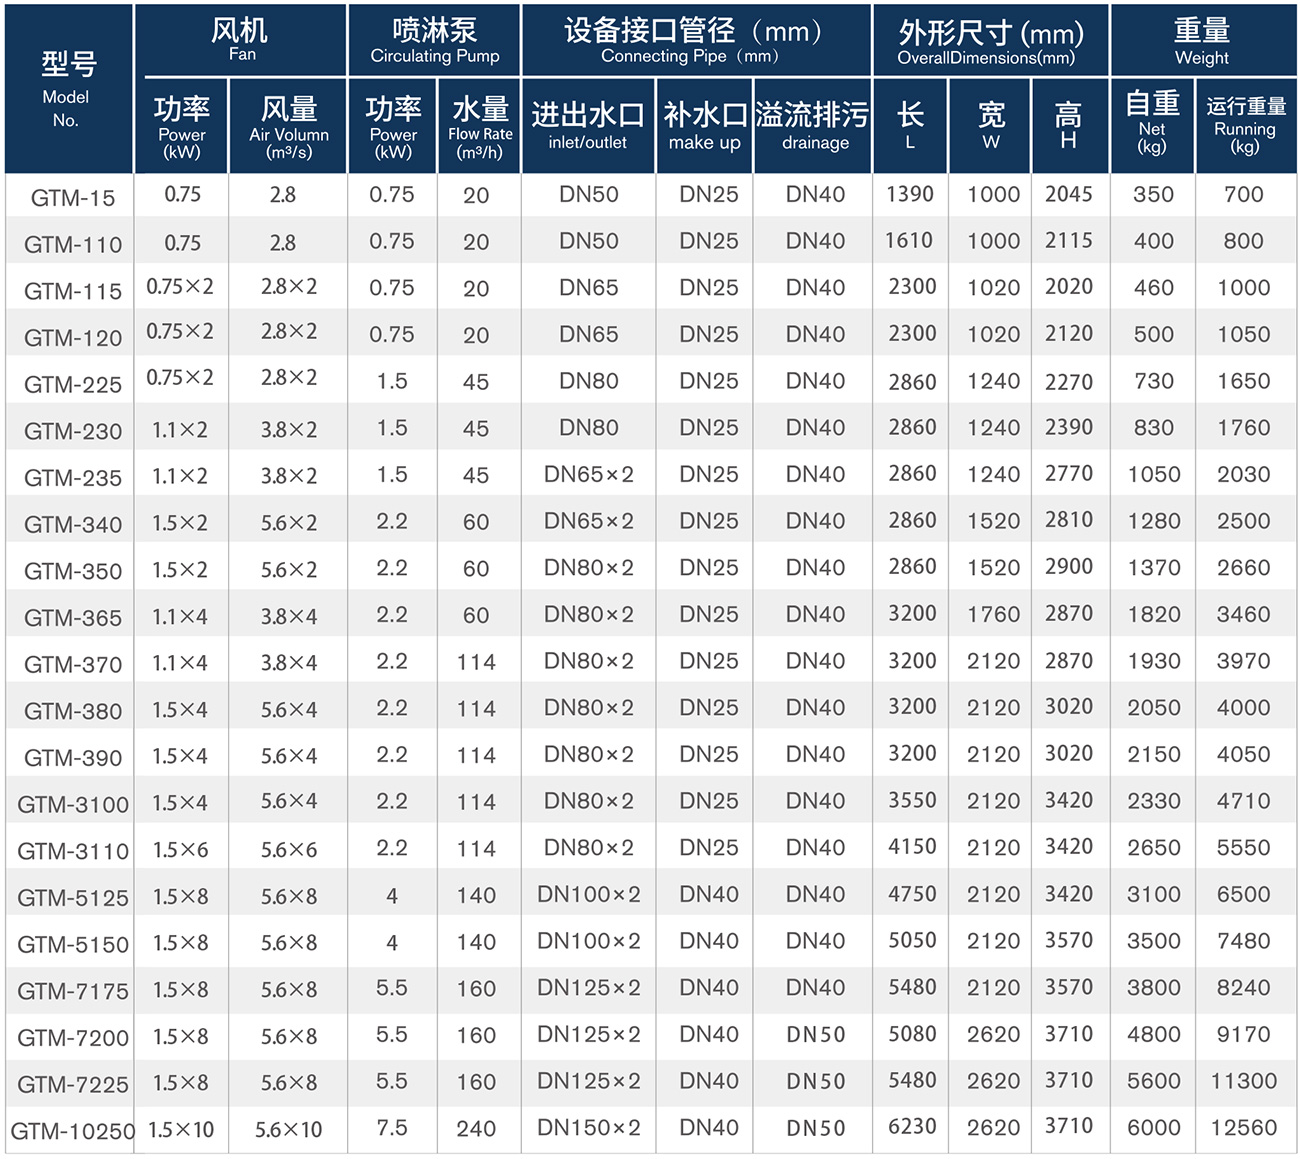
Task: Select the width value 1760
Action: pos(993,614)
